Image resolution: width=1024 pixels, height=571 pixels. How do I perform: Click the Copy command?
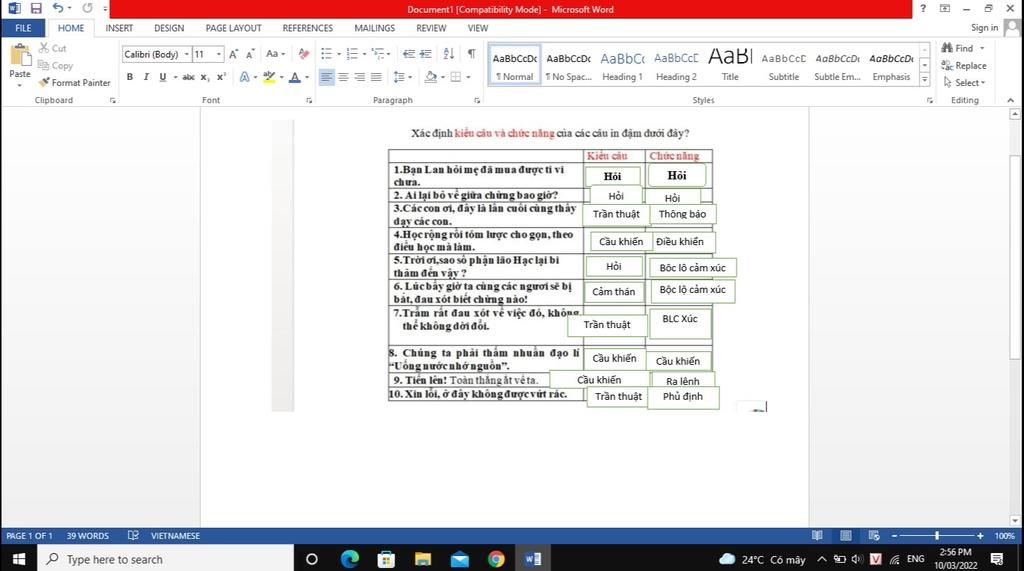point(56,65)
